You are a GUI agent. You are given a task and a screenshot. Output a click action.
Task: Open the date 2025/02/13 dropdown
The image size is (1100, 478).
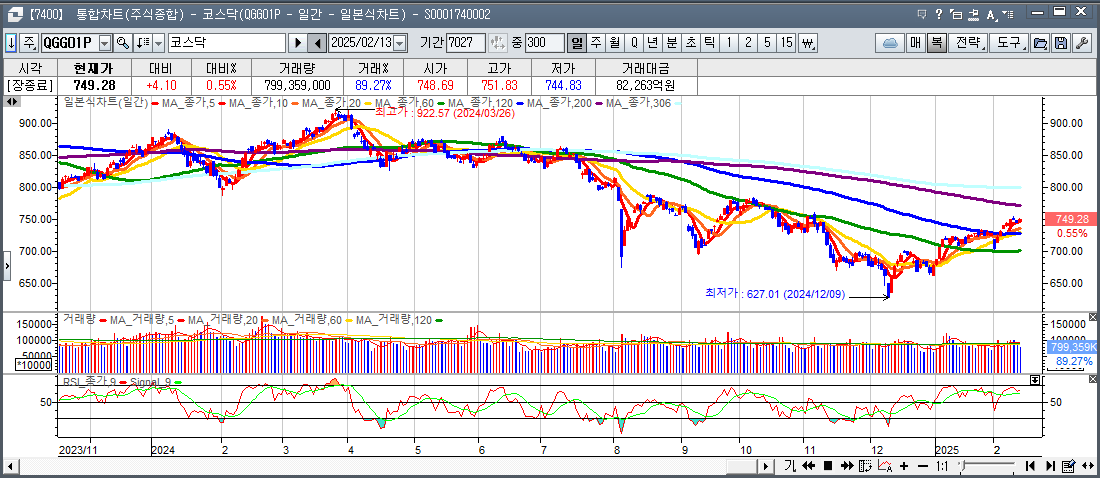(x=400, y=44)
